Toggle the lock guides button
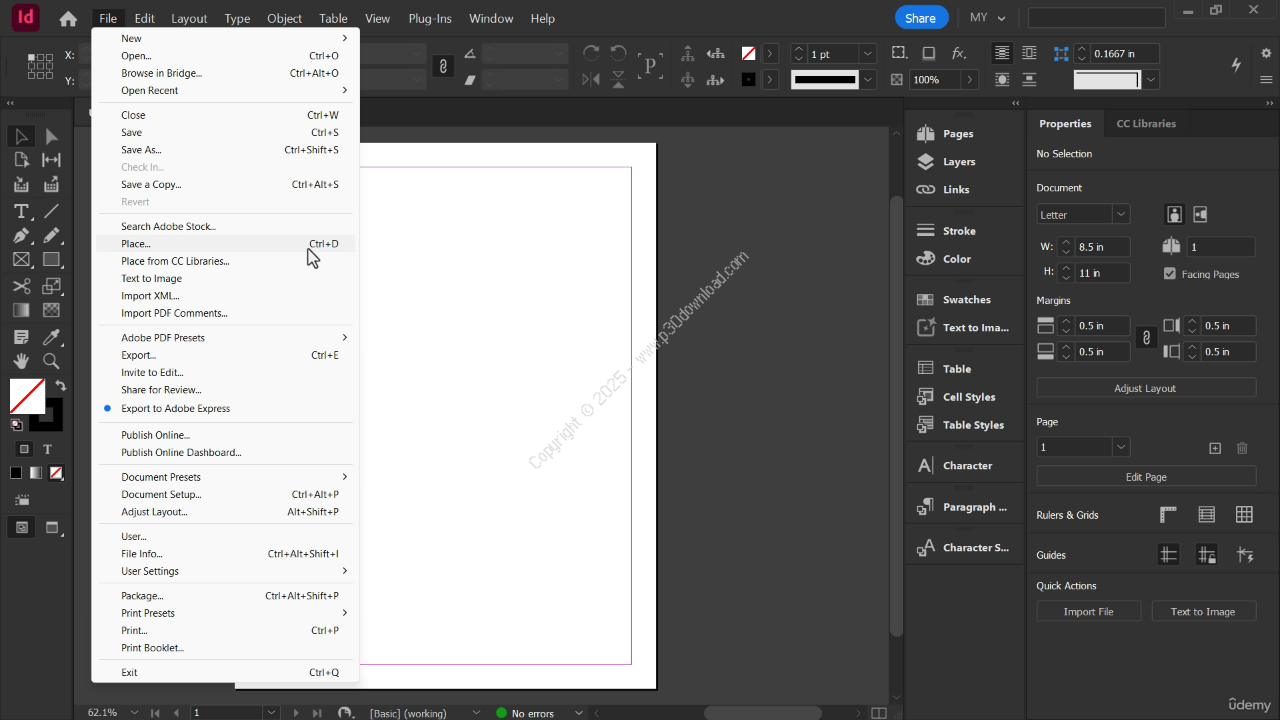 click(1207, 555)
